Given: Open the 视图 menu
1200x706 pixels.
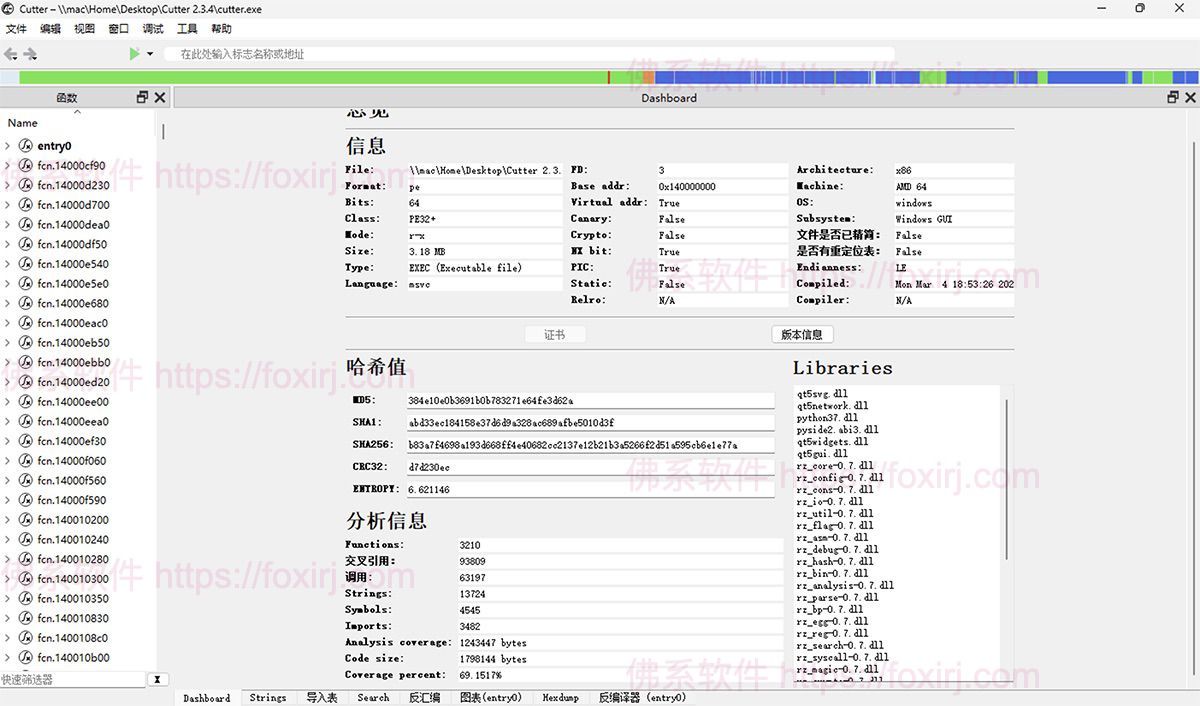Looking at the screenshot, I should pyautogui.click(x=84, y=29).
